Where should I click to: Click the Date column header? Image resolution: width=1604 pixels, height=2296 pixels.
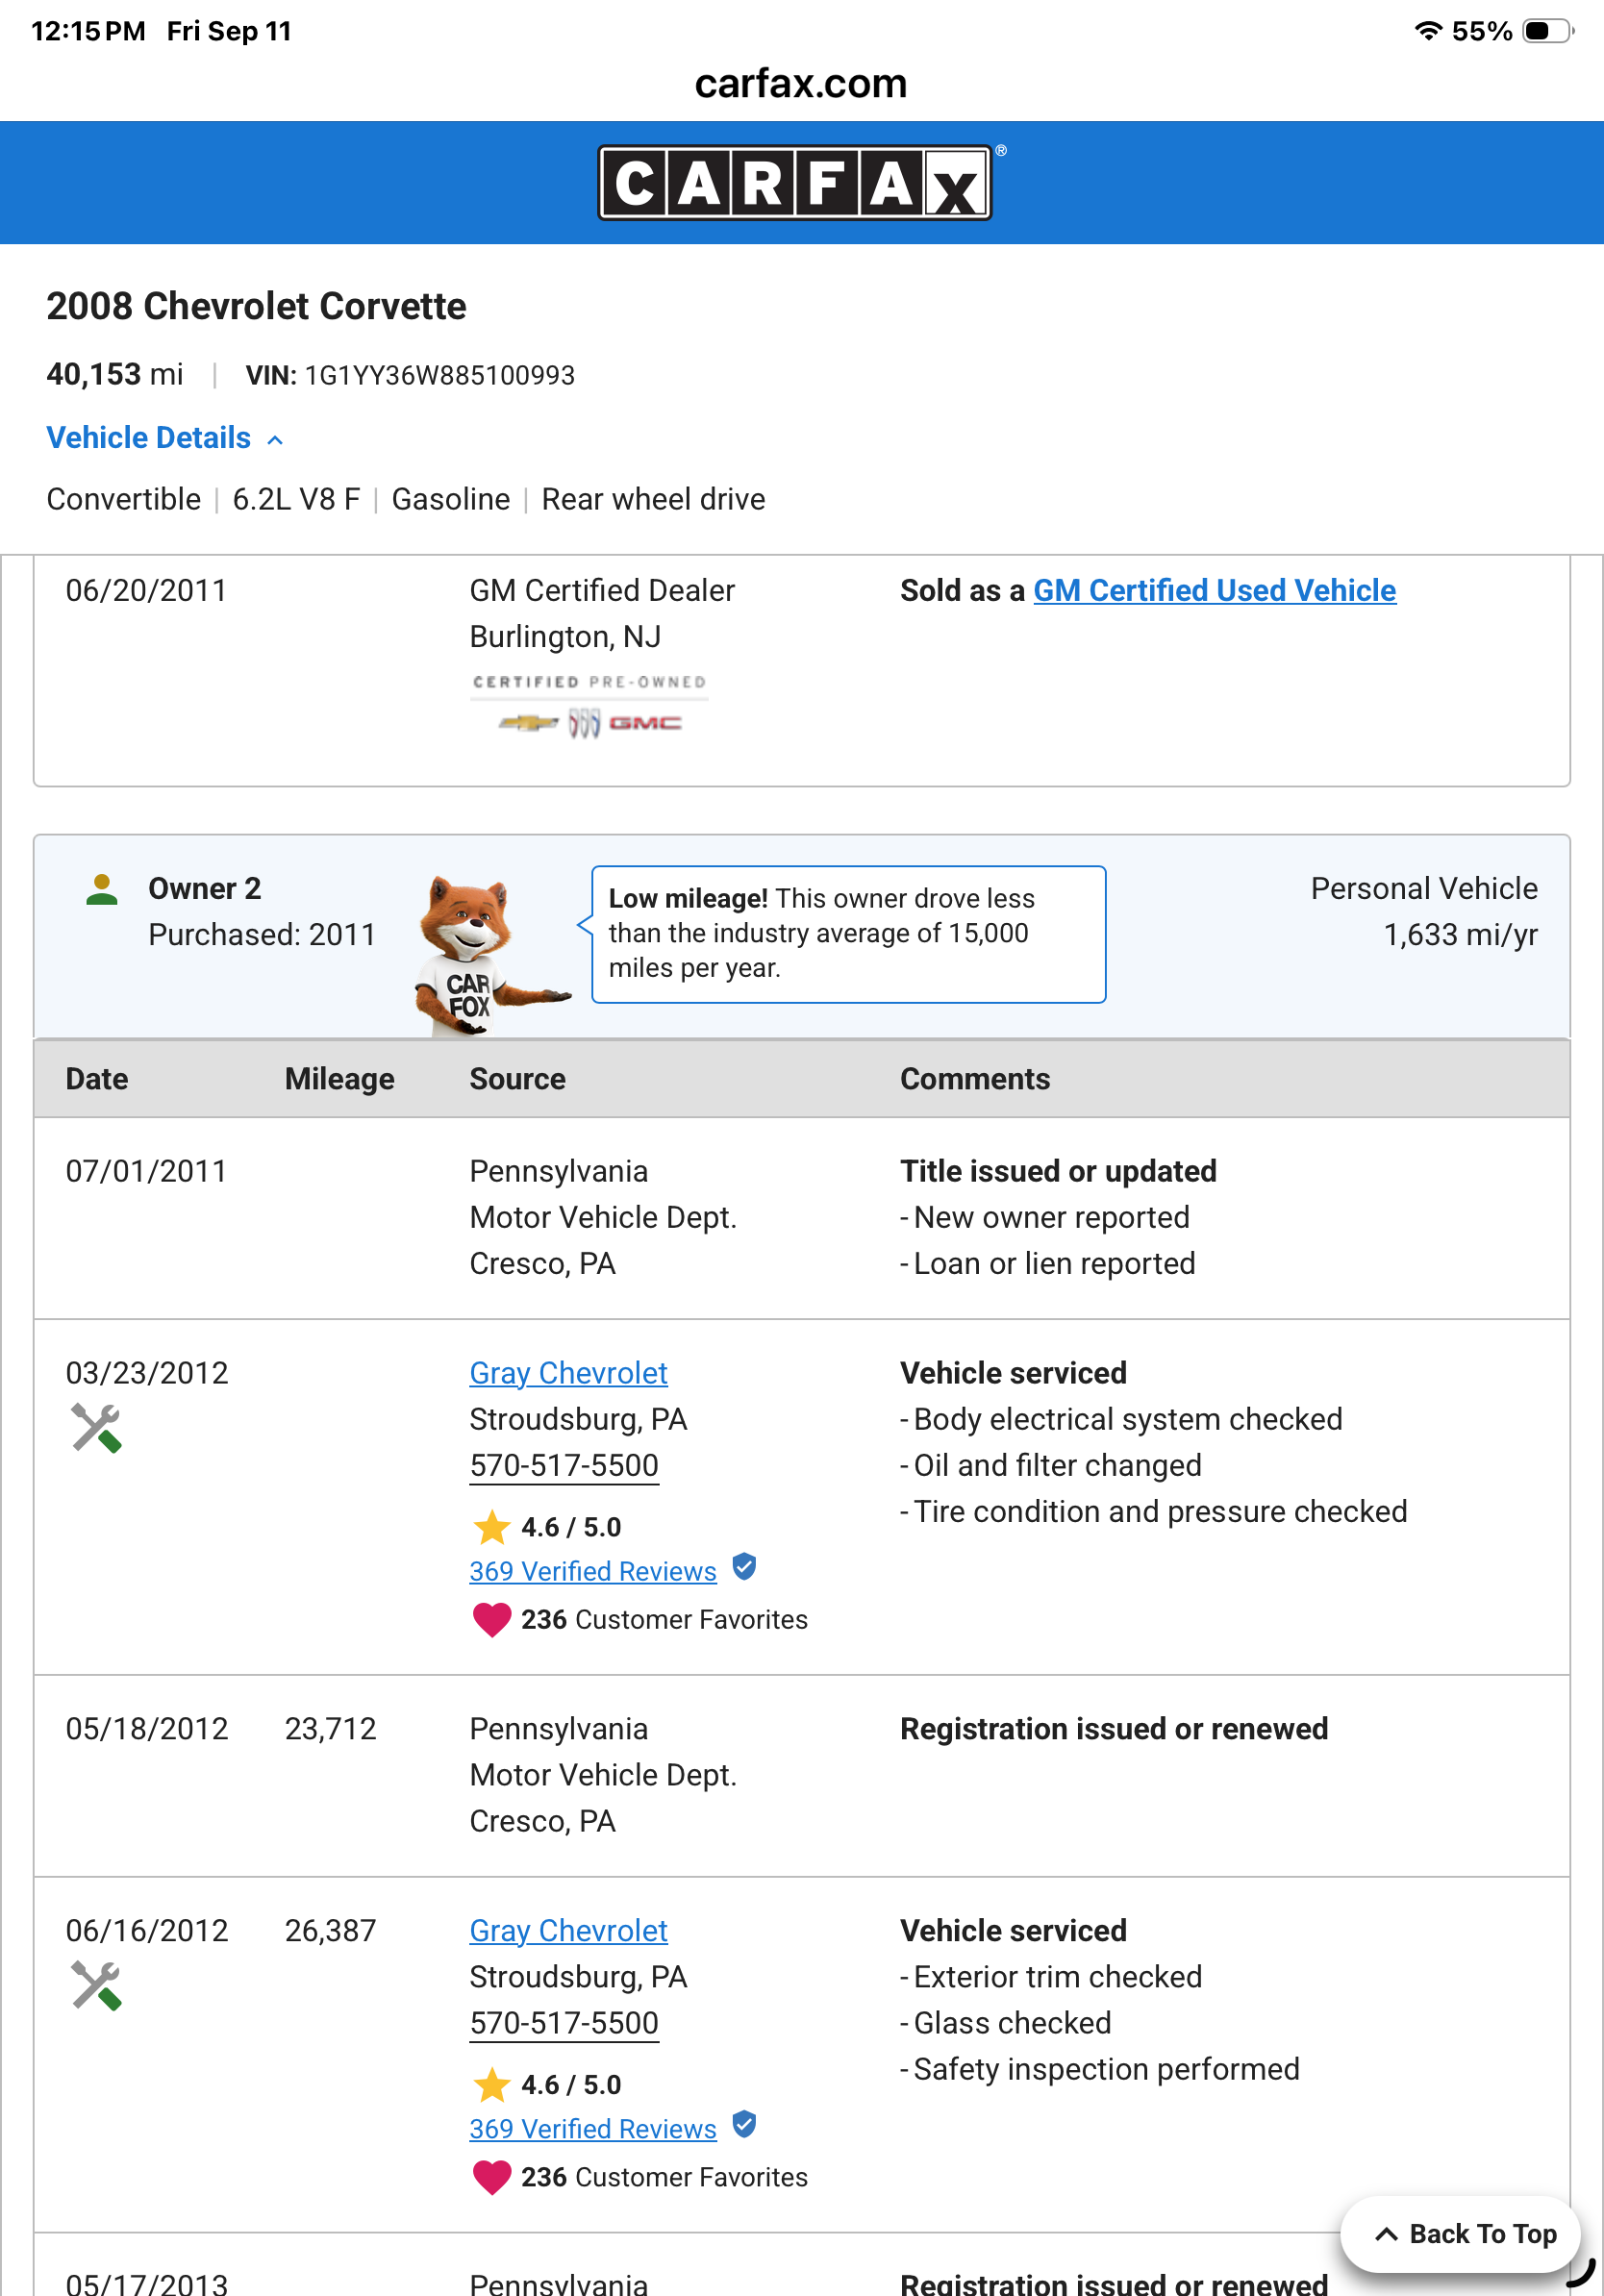coord(97,1079)
